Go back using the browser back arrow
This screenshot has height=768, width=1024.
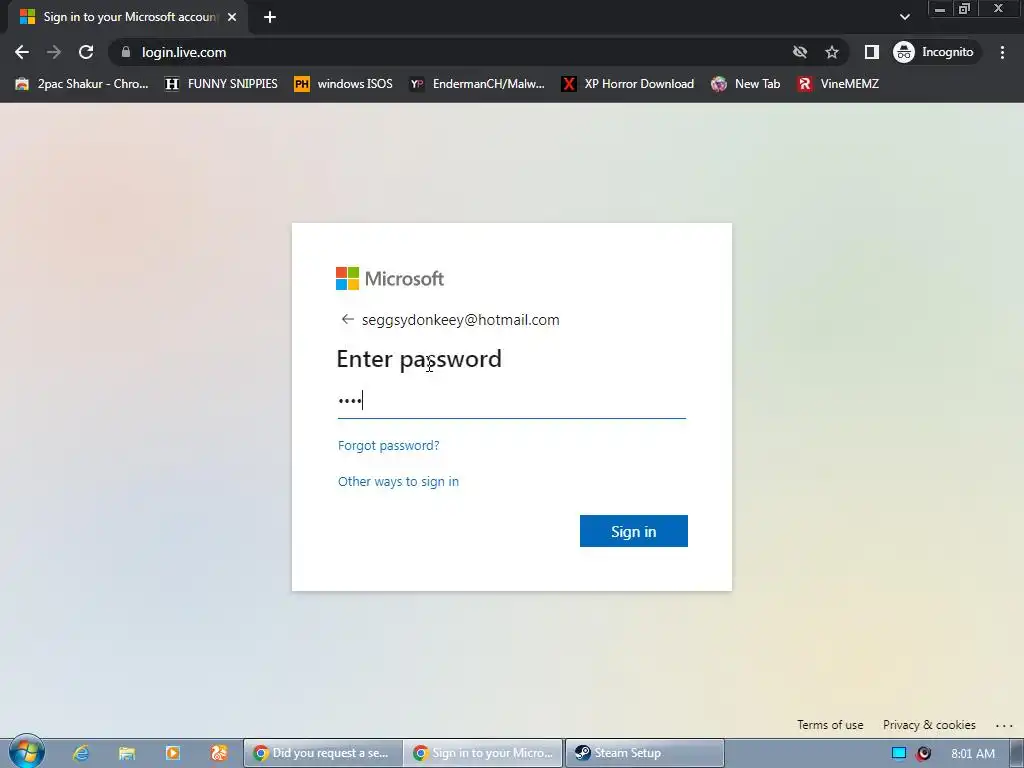click(22, 52)
